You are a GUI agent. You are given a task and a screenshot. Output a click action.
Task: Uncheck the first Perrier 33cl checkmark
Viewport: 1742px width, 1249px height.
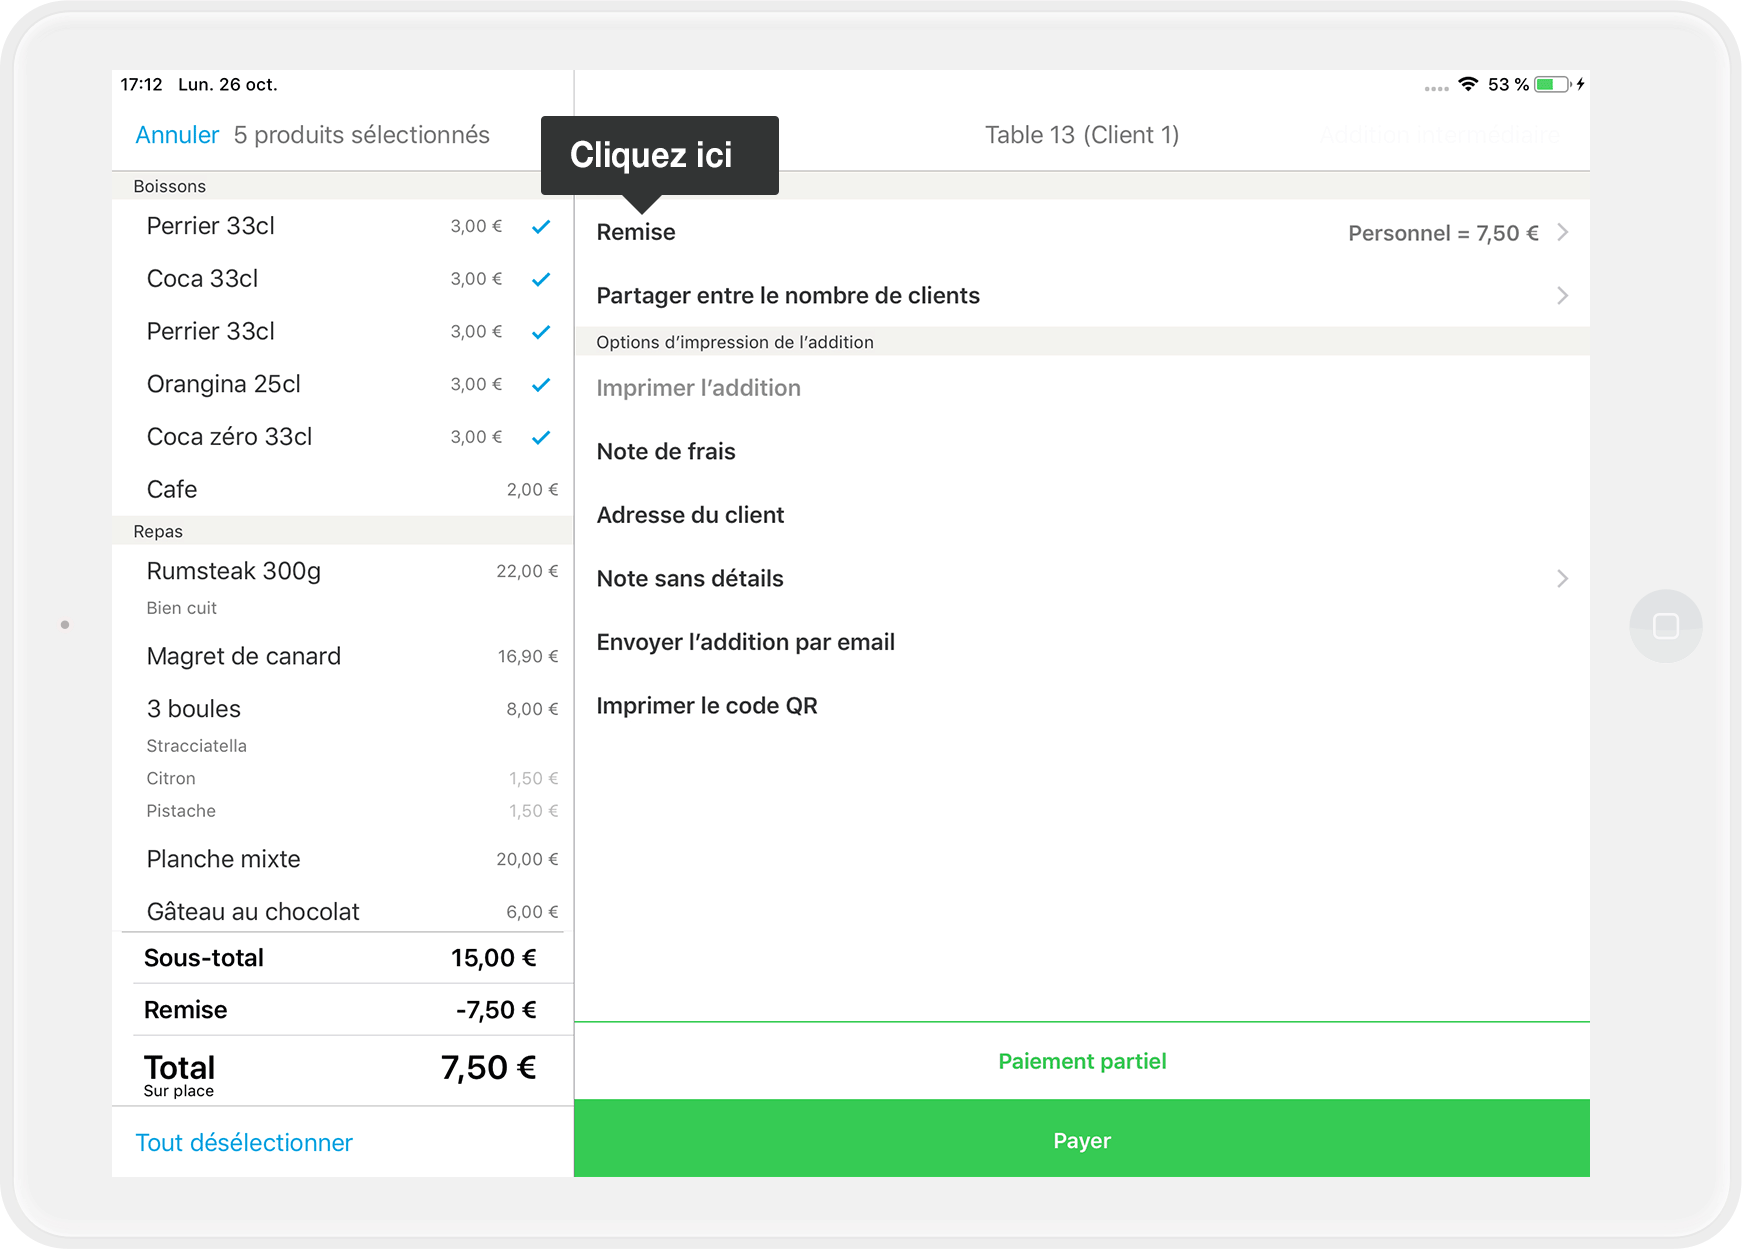pyautogui.click(x=541, y=226)
